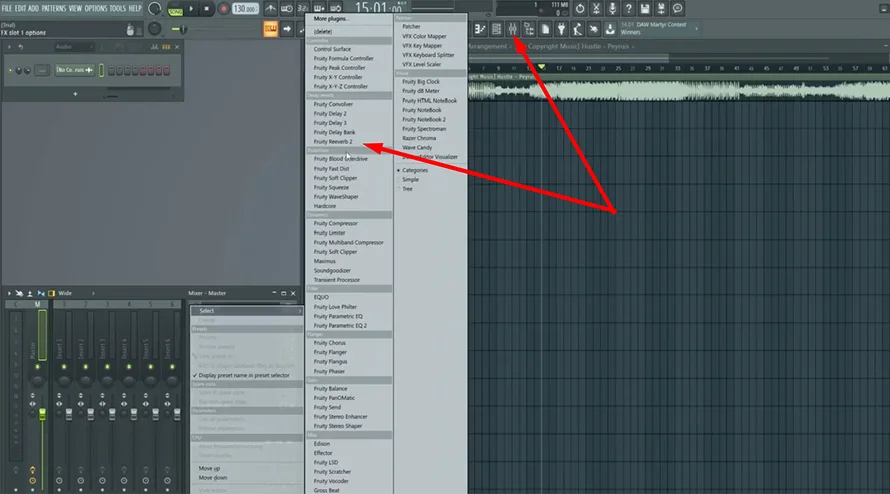890x494 pixels.
Task: Click the question mark help icon
Action: click(628, 9)
